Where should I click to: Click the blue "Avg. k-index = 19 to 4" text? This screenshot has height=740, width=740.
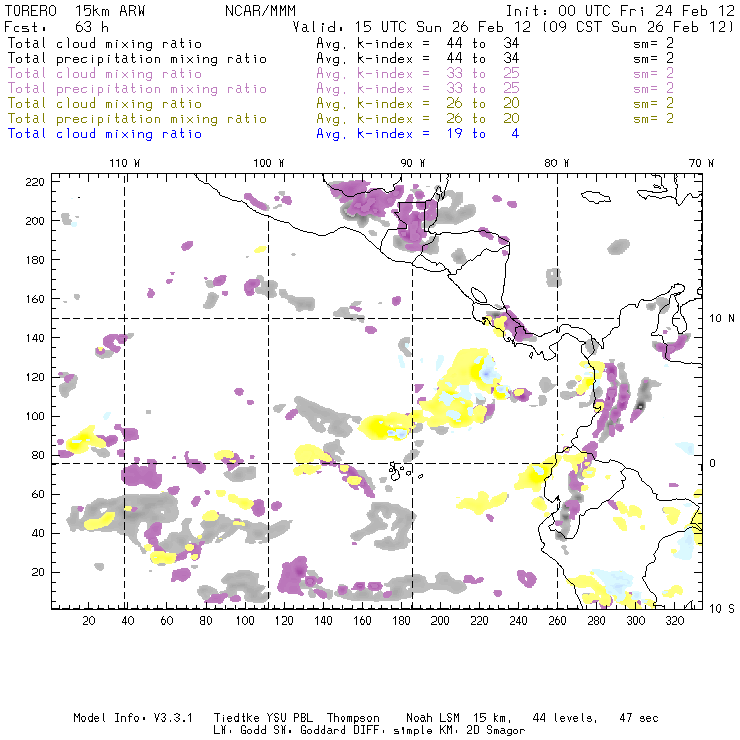[x=418, y=134]
